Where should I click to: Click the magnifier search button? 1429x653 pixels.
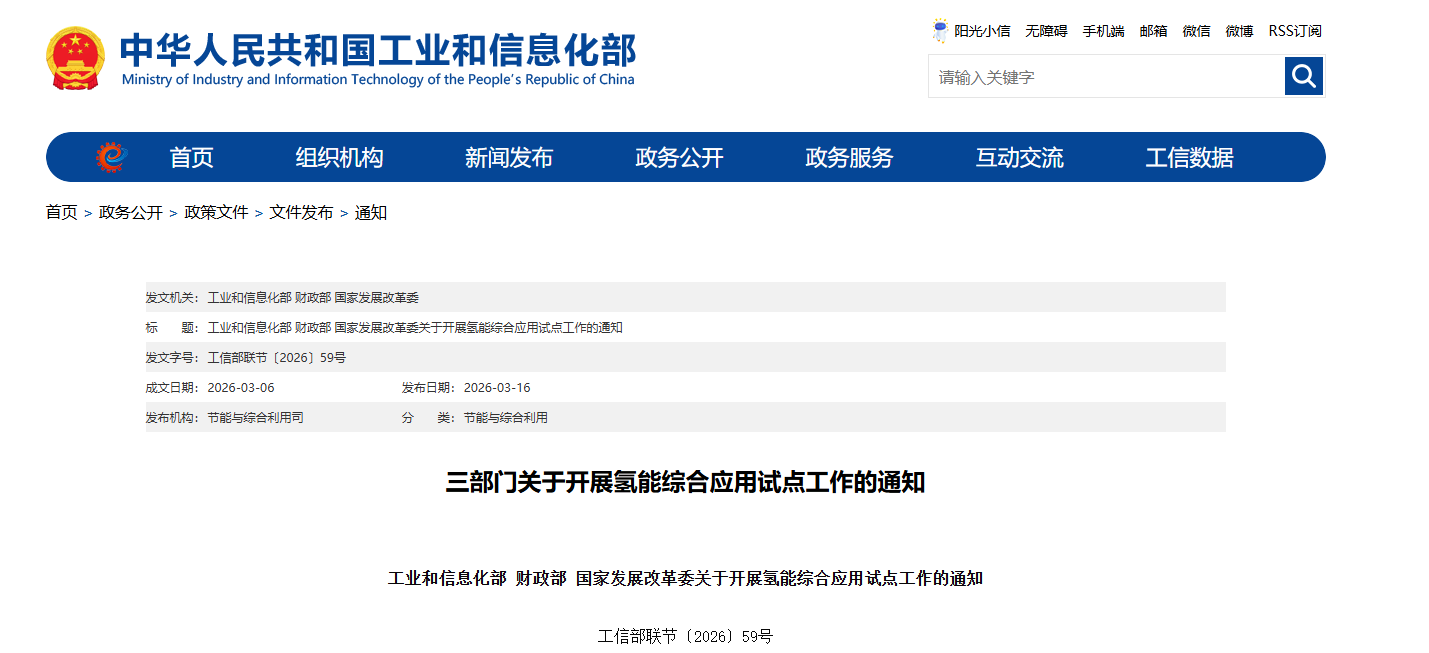coord(1304,76)
